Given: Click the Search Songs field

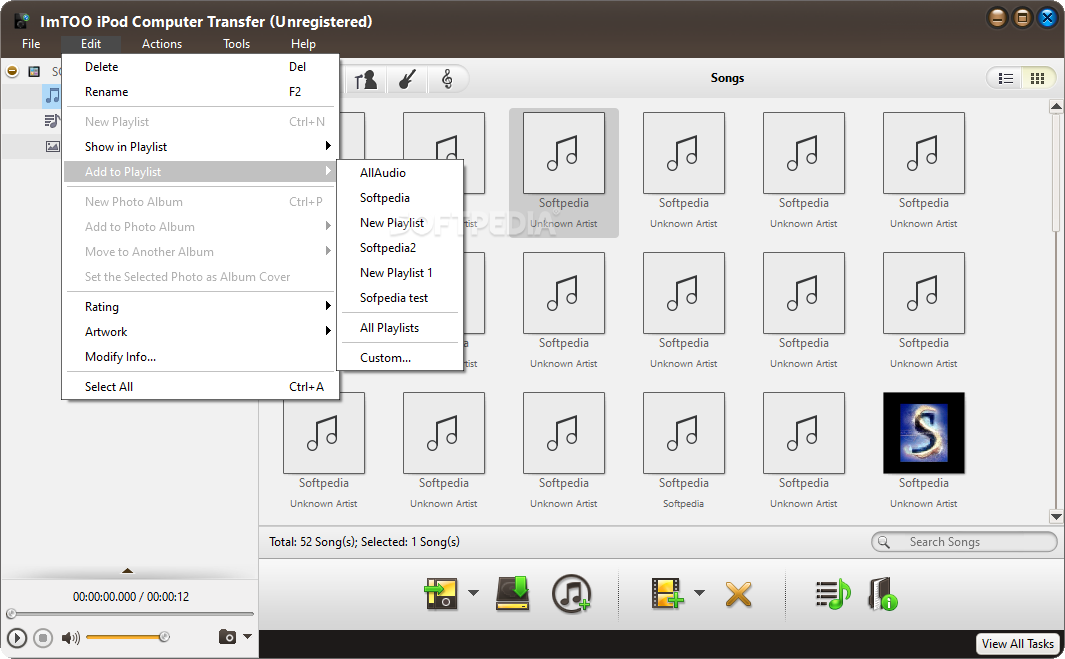Looking at the screenshot, I should click(x=964, y=541).
